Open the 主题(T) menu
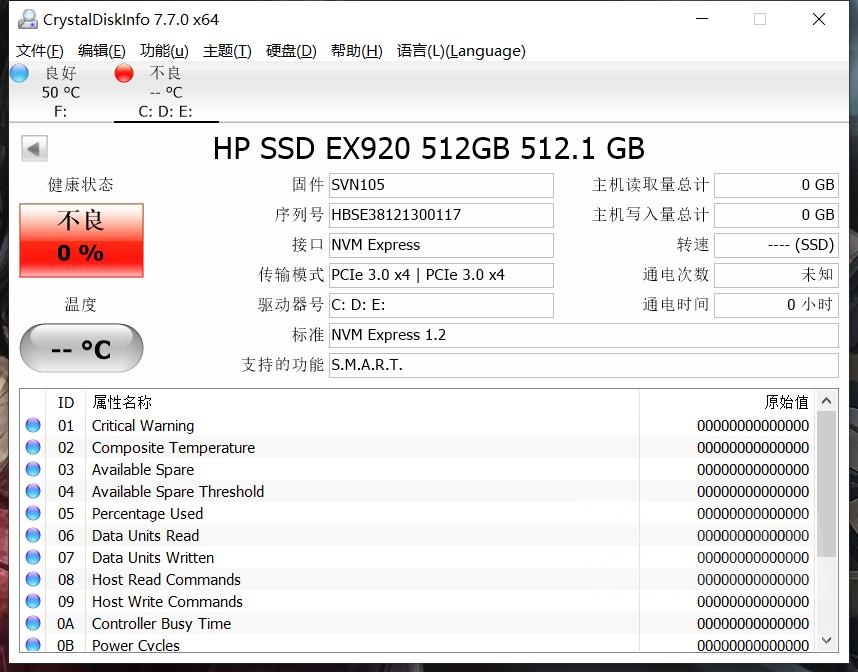Viewport: 858px width, 672px height. coord(227,51)
